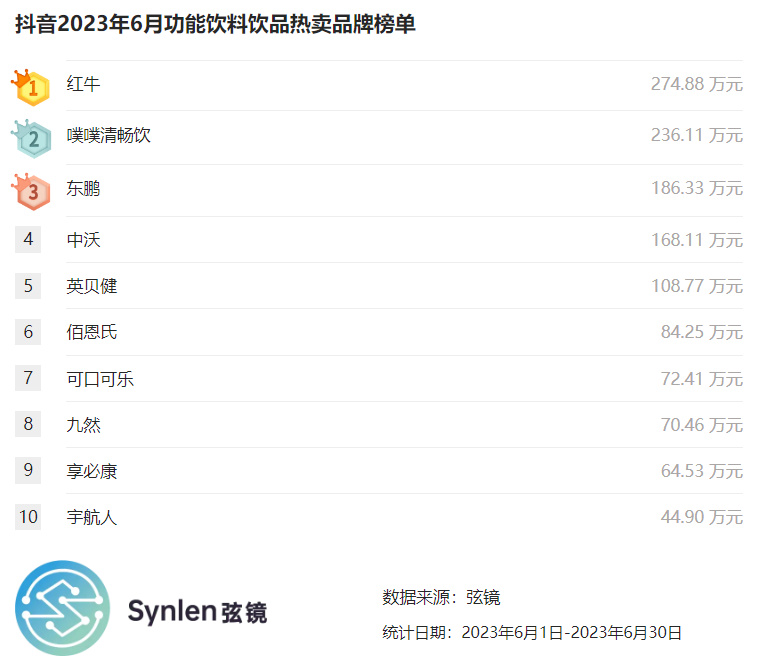Click the rank 9 number badge
The width and height of the screenshot is (758, 670).
[28, 470]
